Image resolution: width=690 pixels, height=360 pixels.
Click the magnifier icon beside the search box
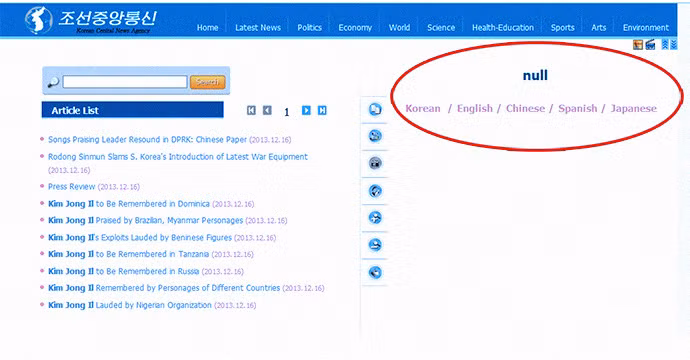click(x=53, y=82)
